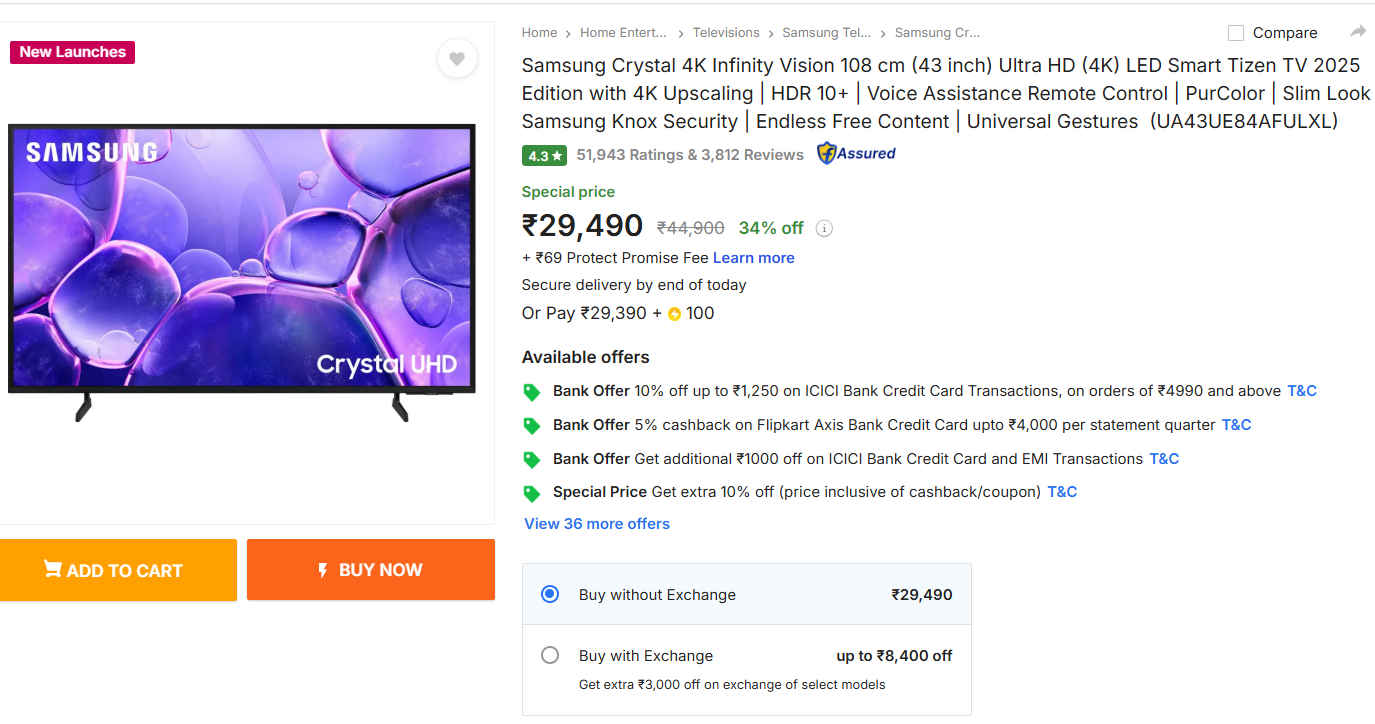1375x724 pixels.
Task: Click the Samsung TV product image
Action: click(241, 260)
